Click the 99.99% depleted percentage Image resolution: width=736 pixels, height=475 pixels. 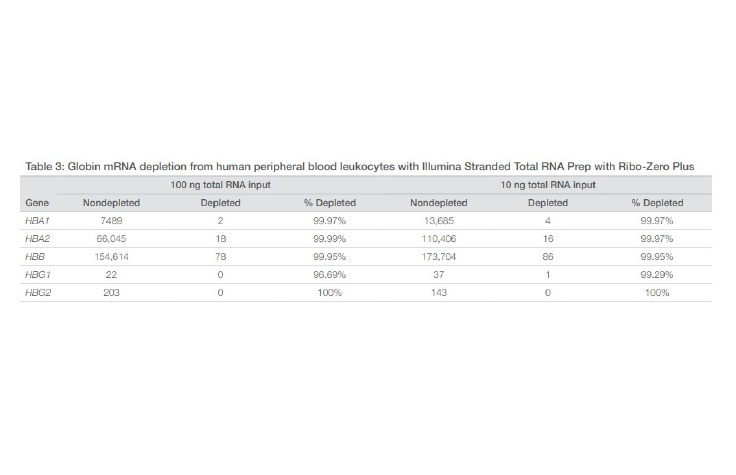pyautogui.click(x=329, y=238)
